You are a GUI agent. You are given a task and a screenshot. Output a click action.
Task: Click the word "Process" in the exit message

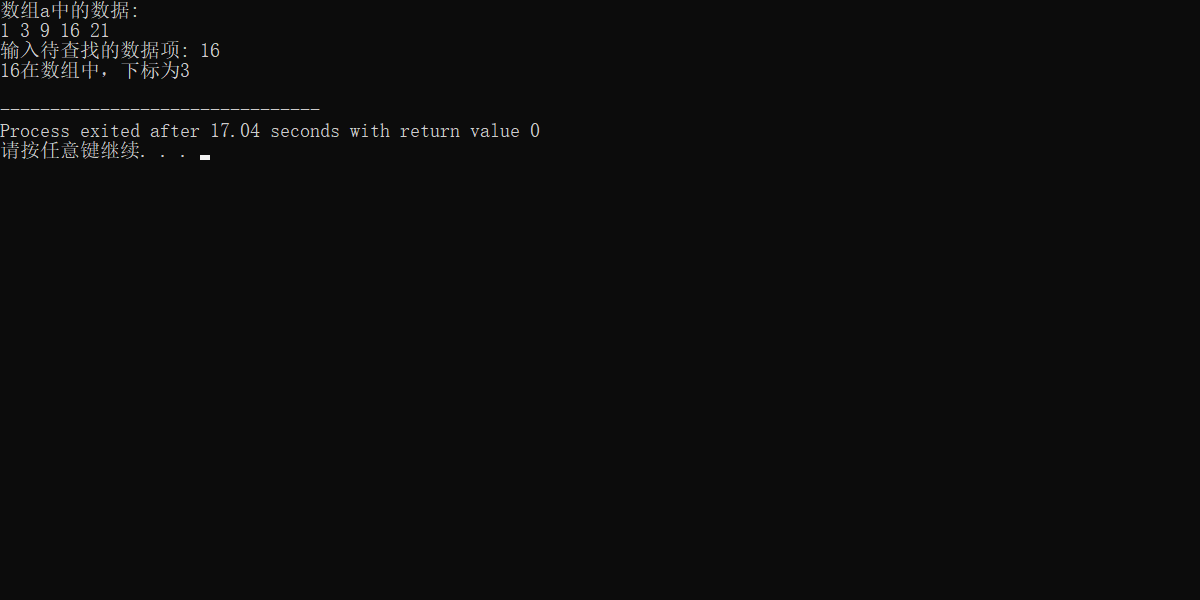[35, 131]
